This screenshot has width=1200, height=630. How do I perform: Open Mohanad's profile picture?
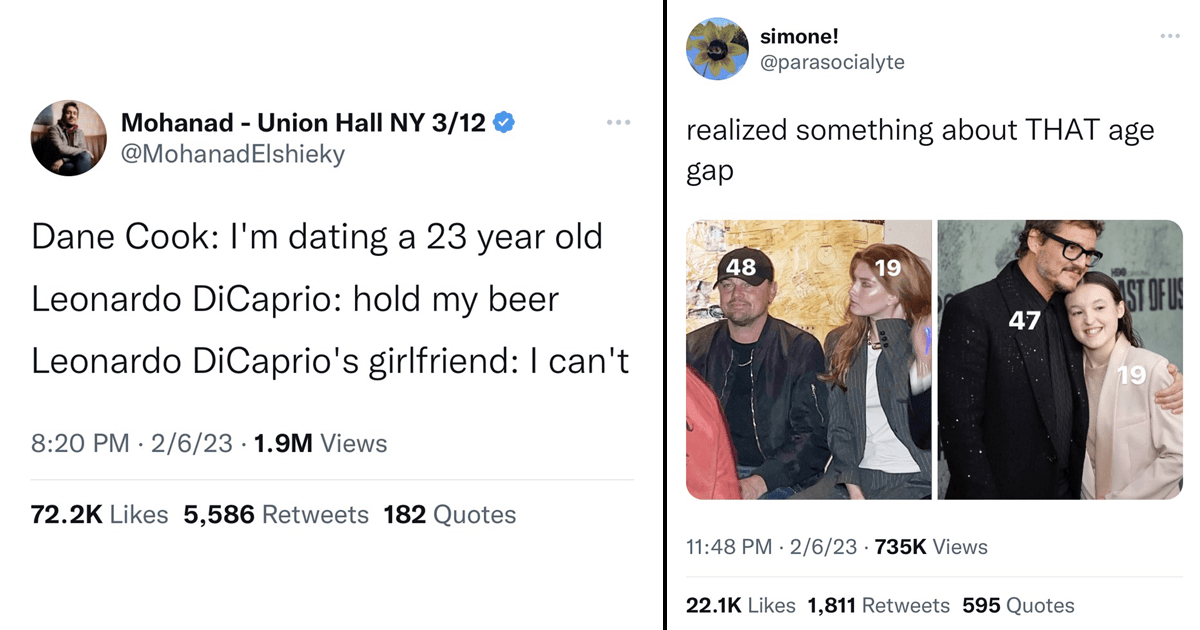[69, 138]
